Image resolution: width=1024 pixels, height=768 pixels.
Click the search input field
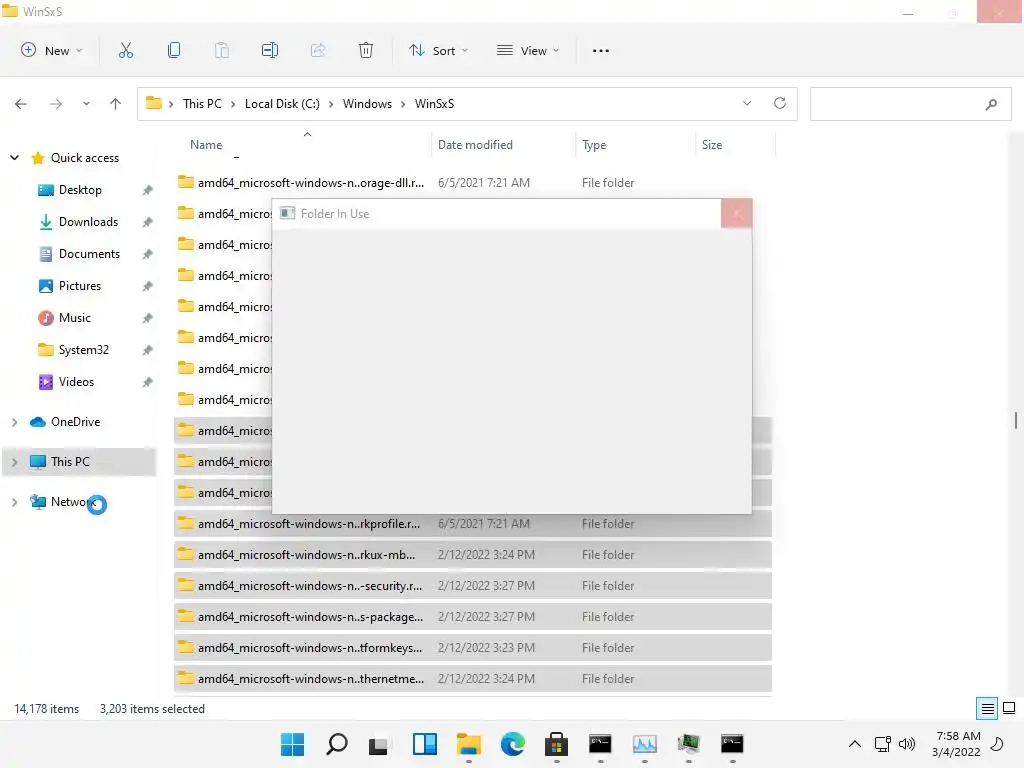point(910,104)
